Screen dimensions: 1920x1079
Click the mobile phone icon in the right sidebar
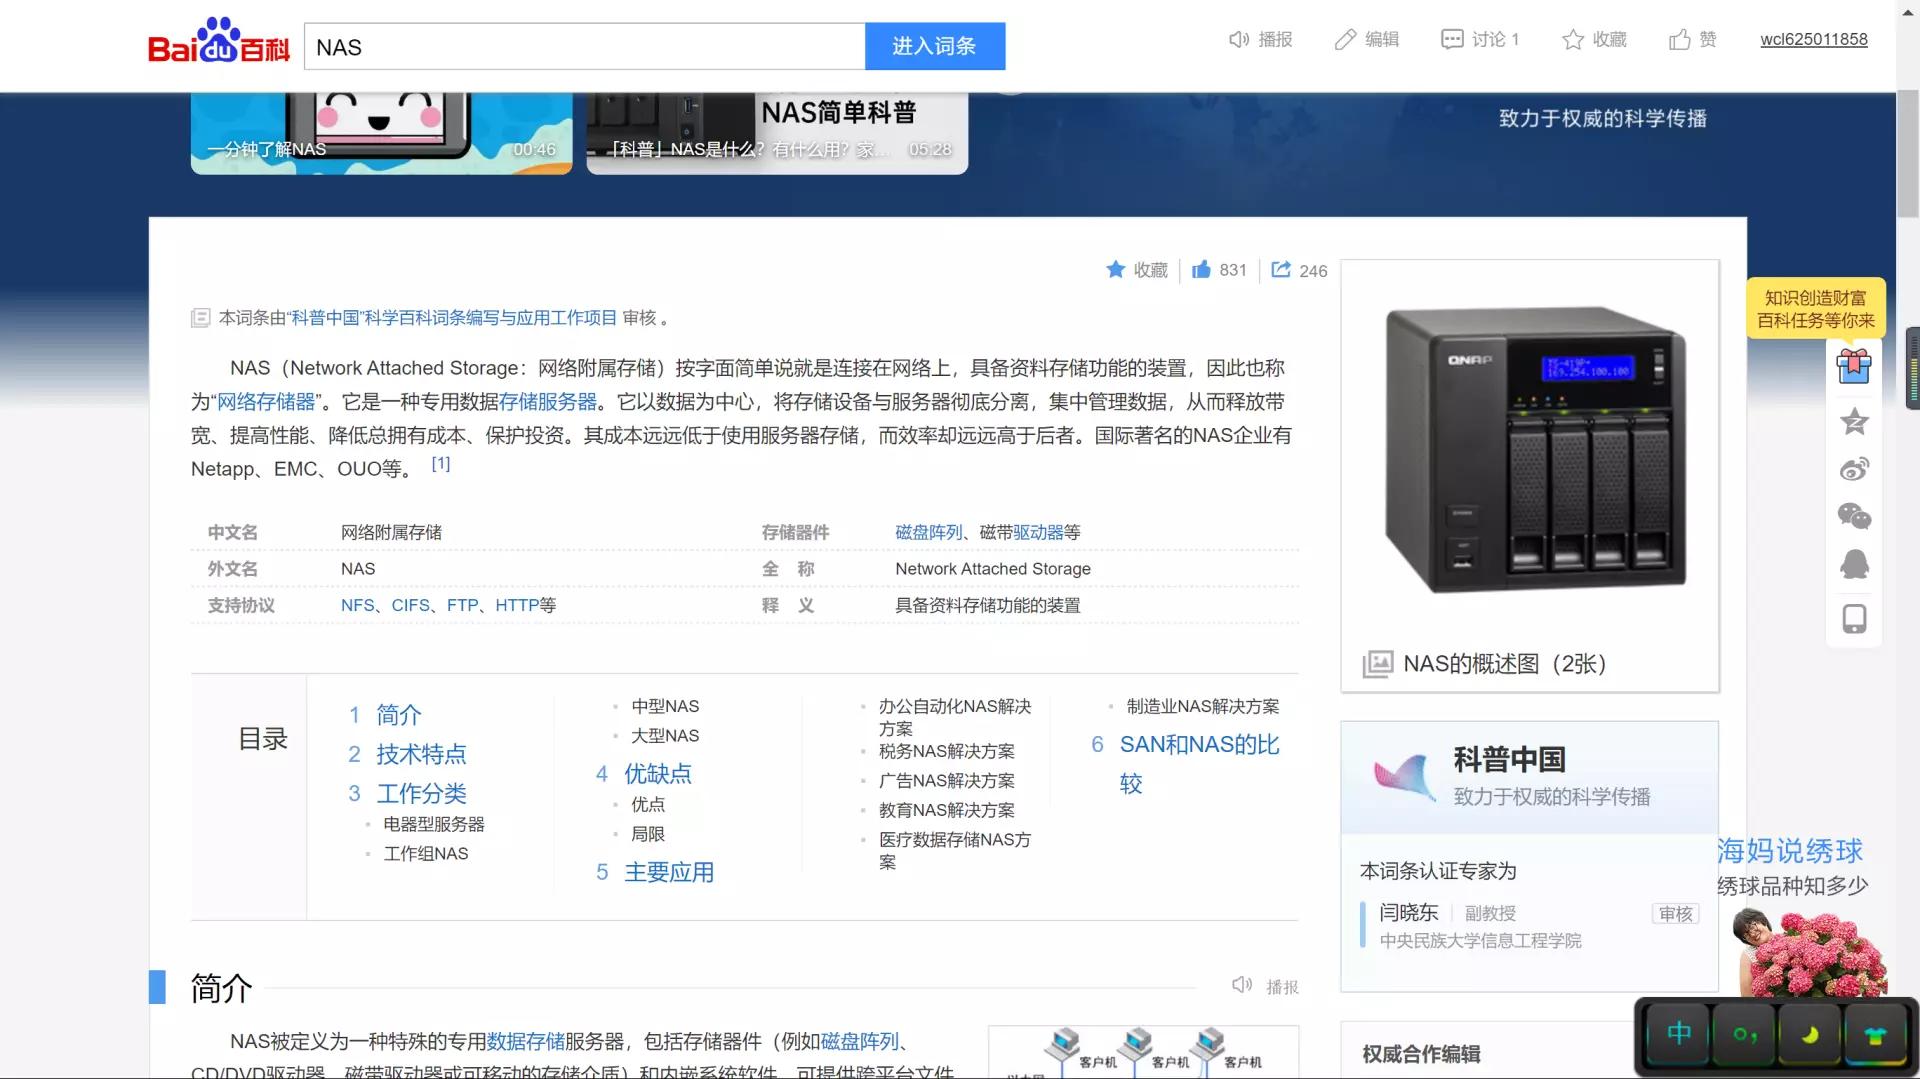1855,618
